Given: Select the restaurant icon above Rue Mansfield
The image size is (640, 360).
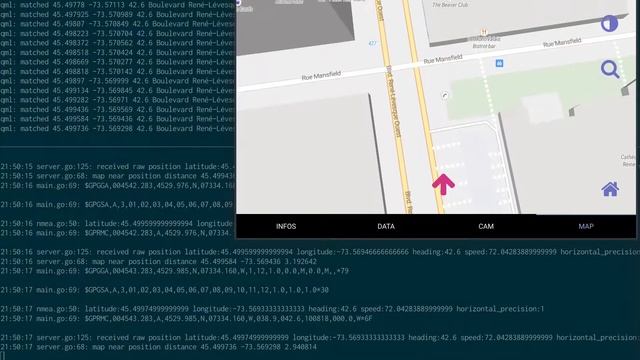Looking at the screenshot, I should [x=484, y=32].
